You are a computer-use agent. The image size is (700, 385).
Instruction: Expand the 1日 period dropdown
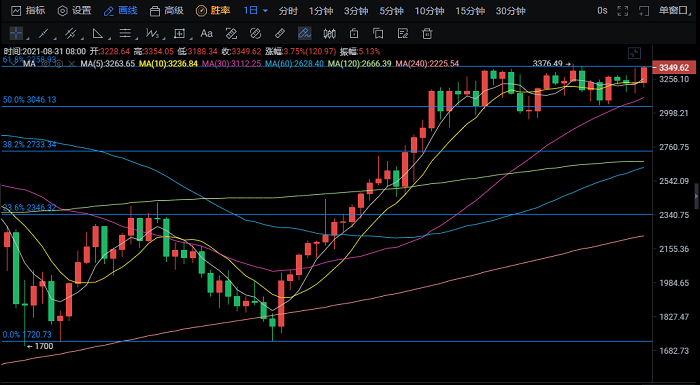coord(255,10)
